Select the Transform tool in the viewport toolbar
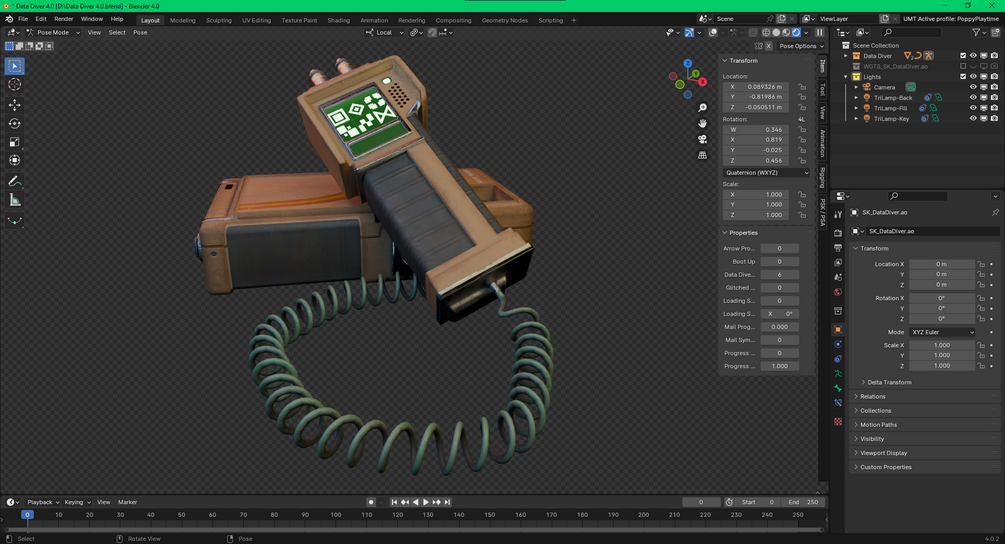 click(15, 160)
